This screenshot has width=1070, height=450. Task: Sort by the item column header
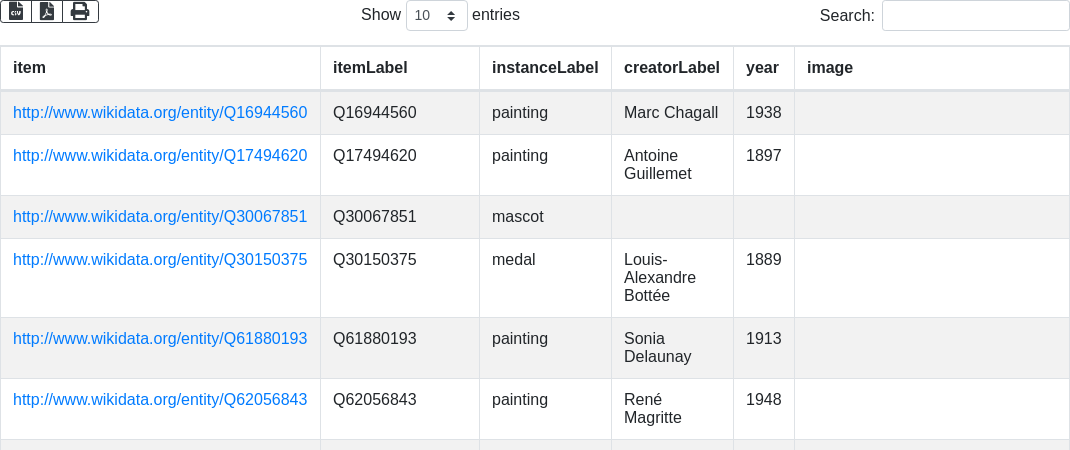[30, 68]
